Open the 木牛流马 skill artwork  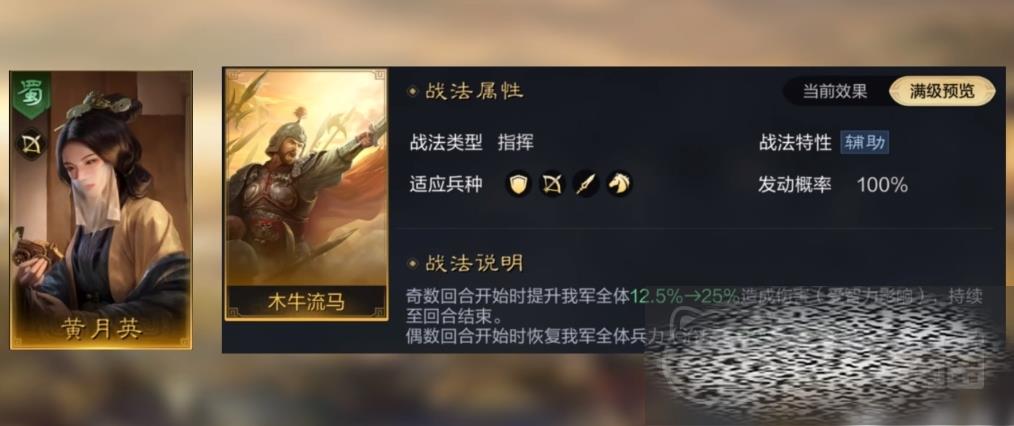point(306,177)
